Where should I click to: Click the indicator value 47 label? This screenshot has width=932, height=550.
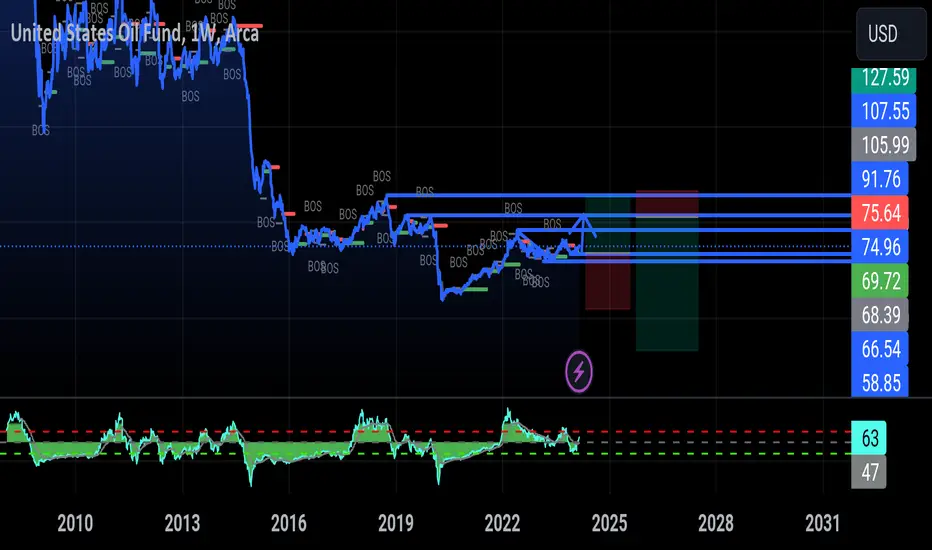(869, 472)
